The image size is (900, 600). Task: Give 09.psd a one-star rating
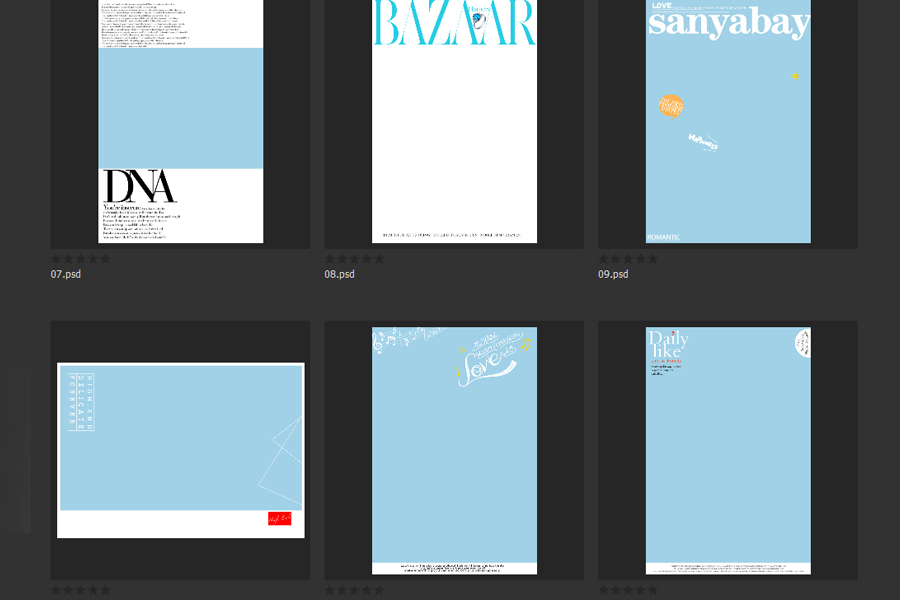(604, 259)
